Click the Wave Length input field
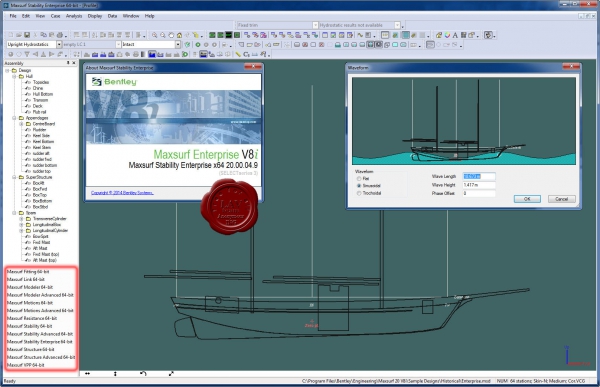 tap(479, 176)
